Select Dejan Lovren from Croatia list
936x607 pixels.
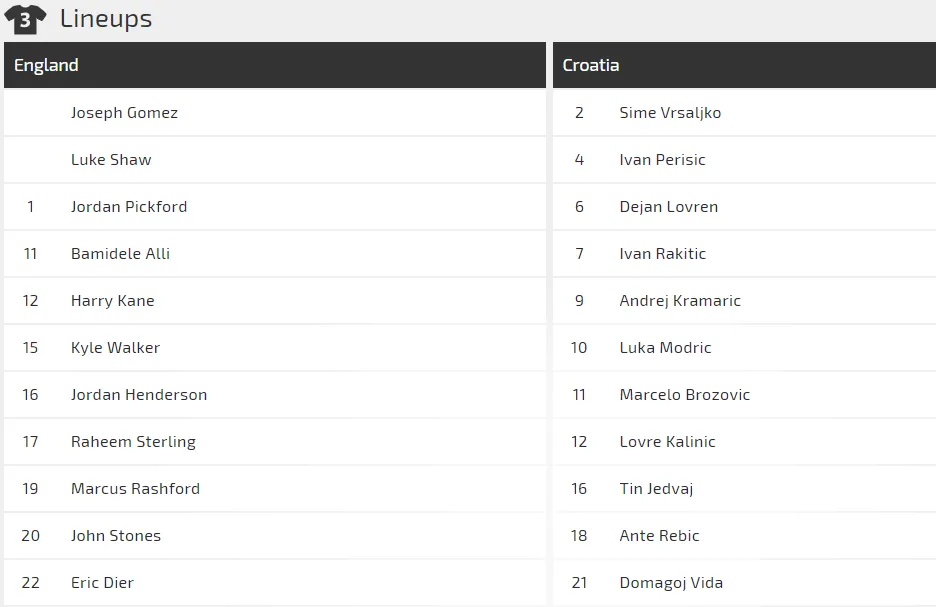point(668,207)
